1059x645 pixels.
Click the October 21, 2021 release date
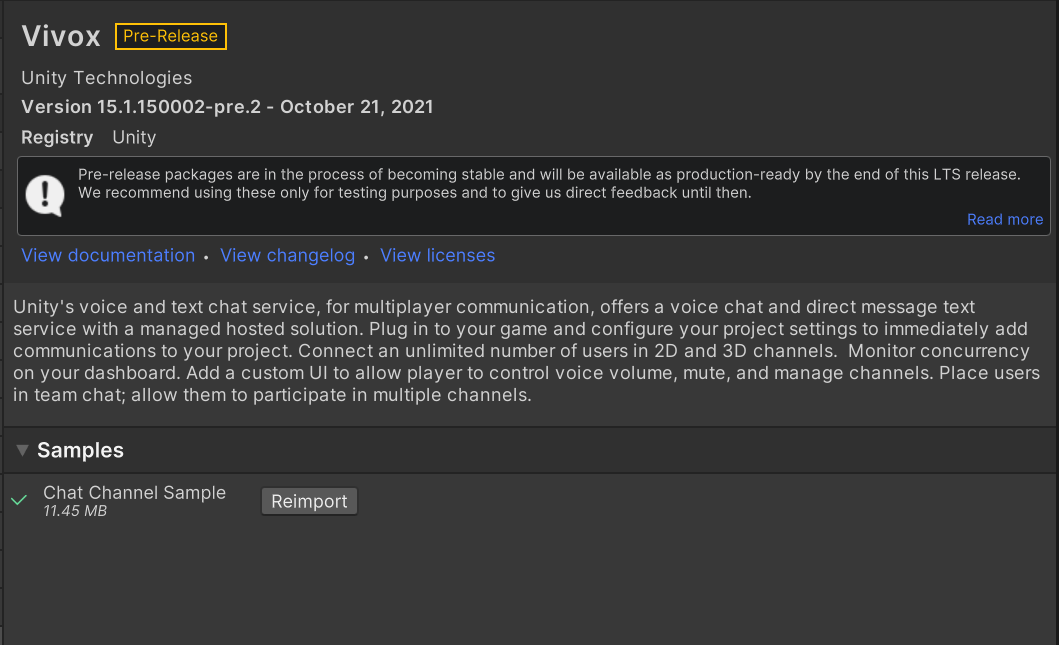357,107
